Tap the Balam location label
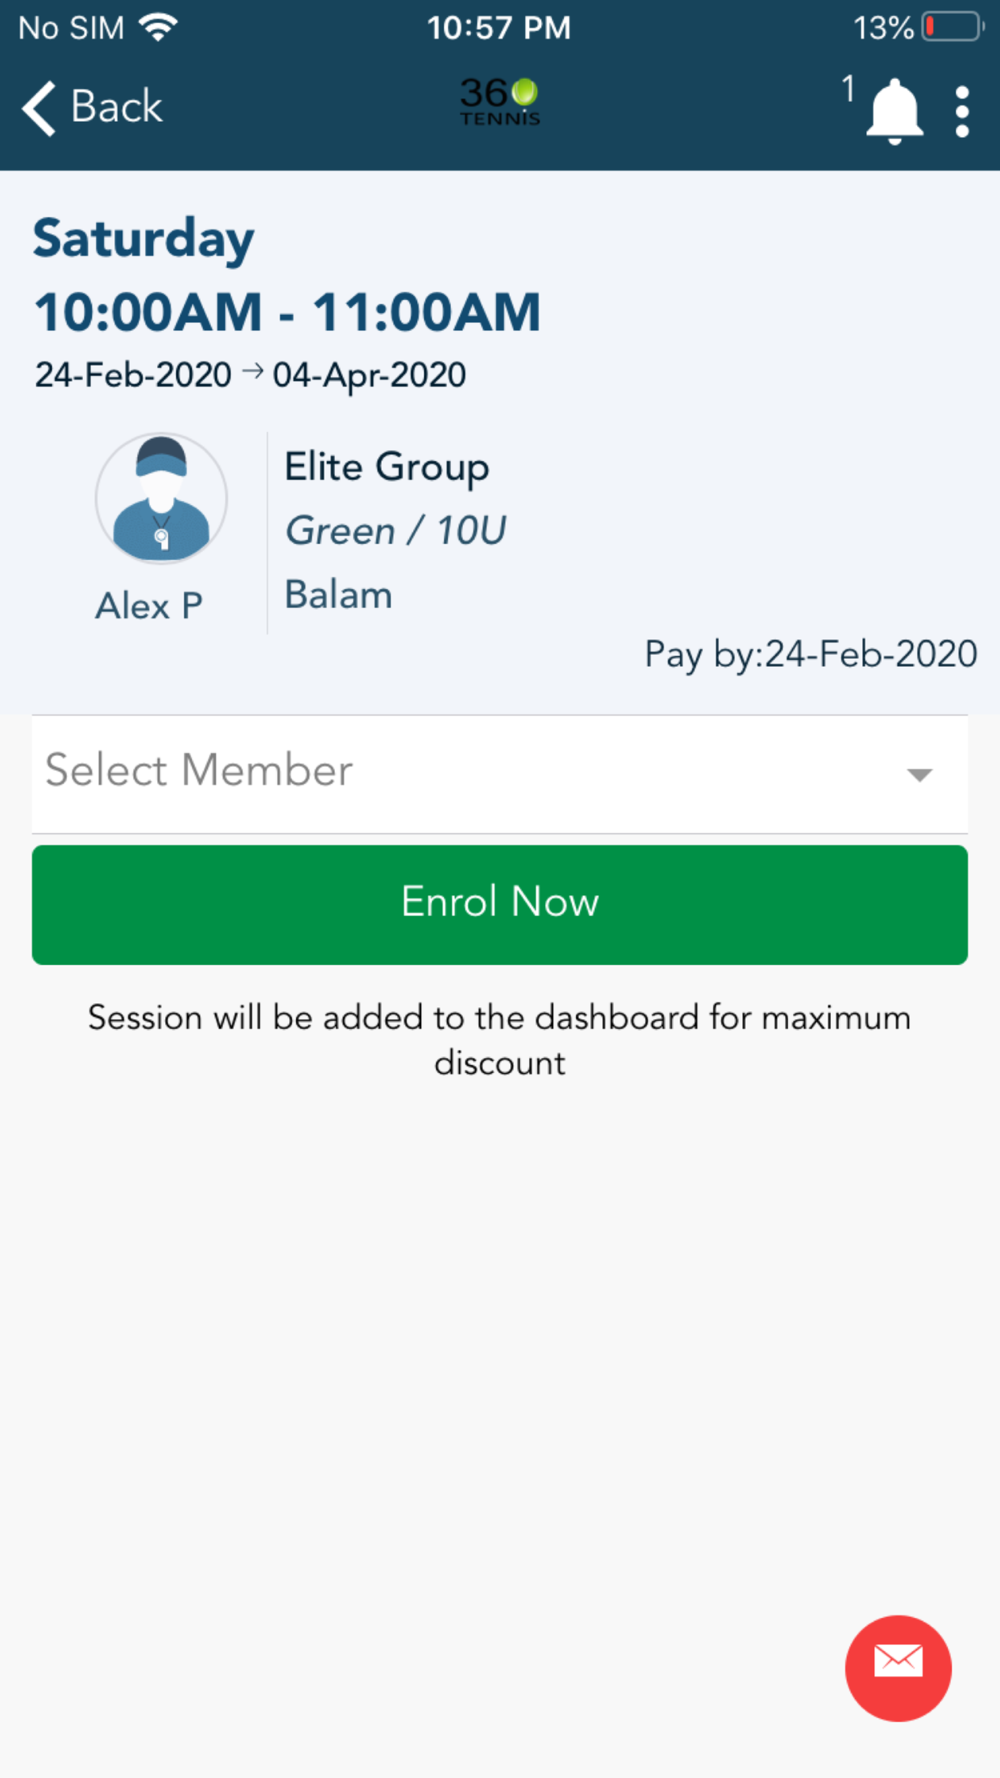Image resolution: width=1000 pixels, height=1778 pixels. click(x=339, y=595)
